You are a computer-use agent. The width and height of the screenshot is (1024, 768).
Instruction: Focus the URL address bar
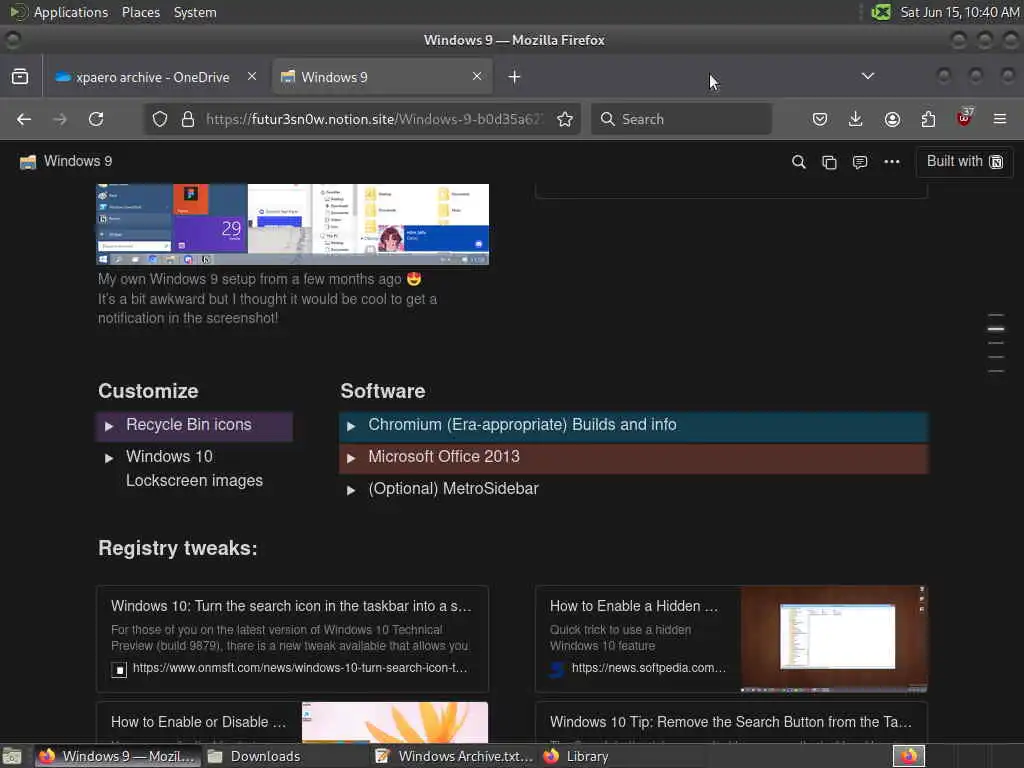374,119
